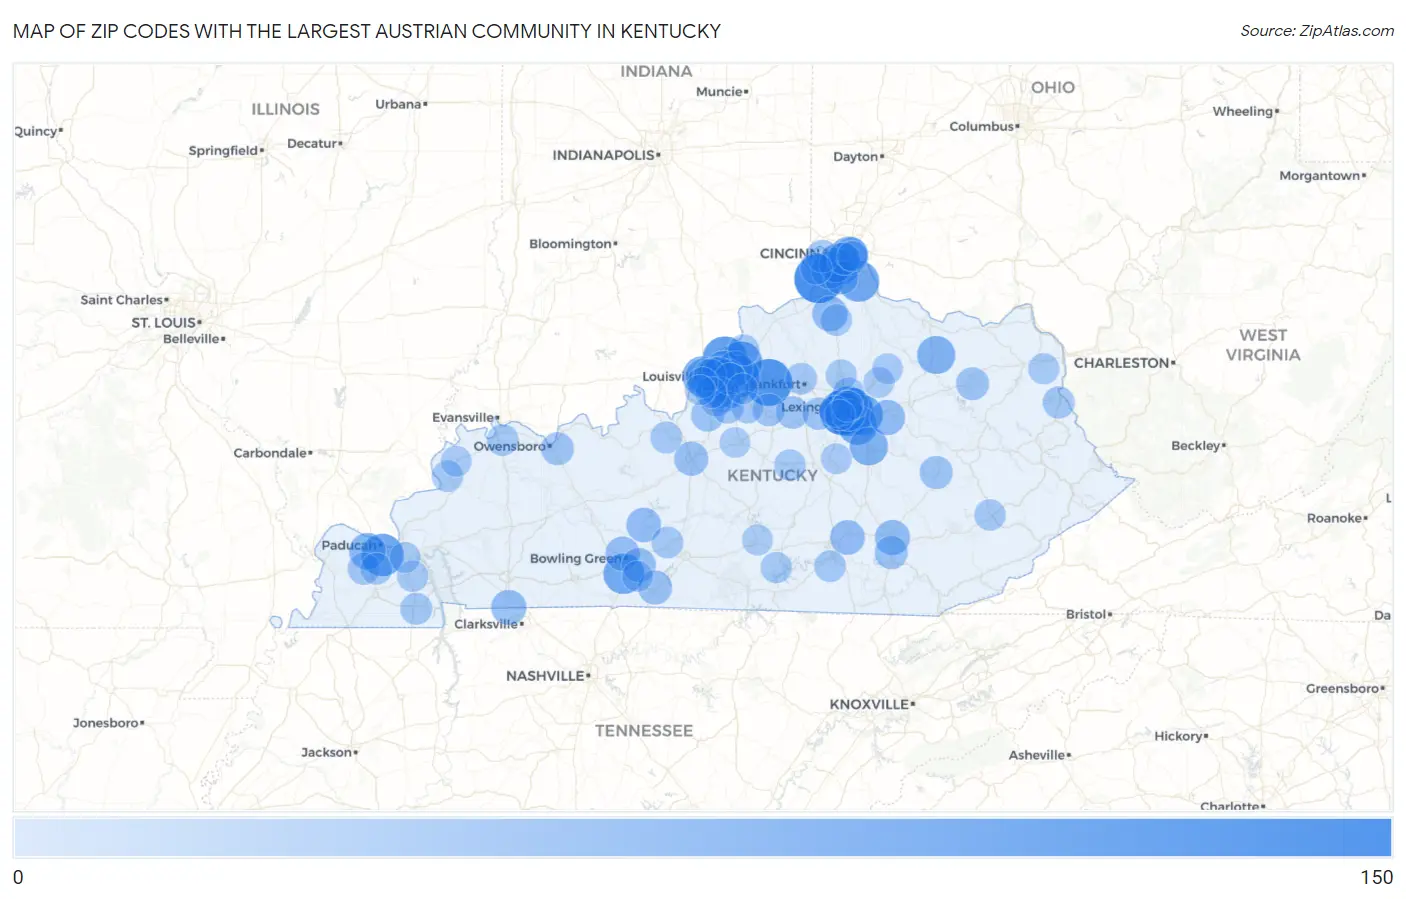Click the TENNESSEE state label
The height and width of the screenshot is (899, 1406).
click(x=644, y=731)
